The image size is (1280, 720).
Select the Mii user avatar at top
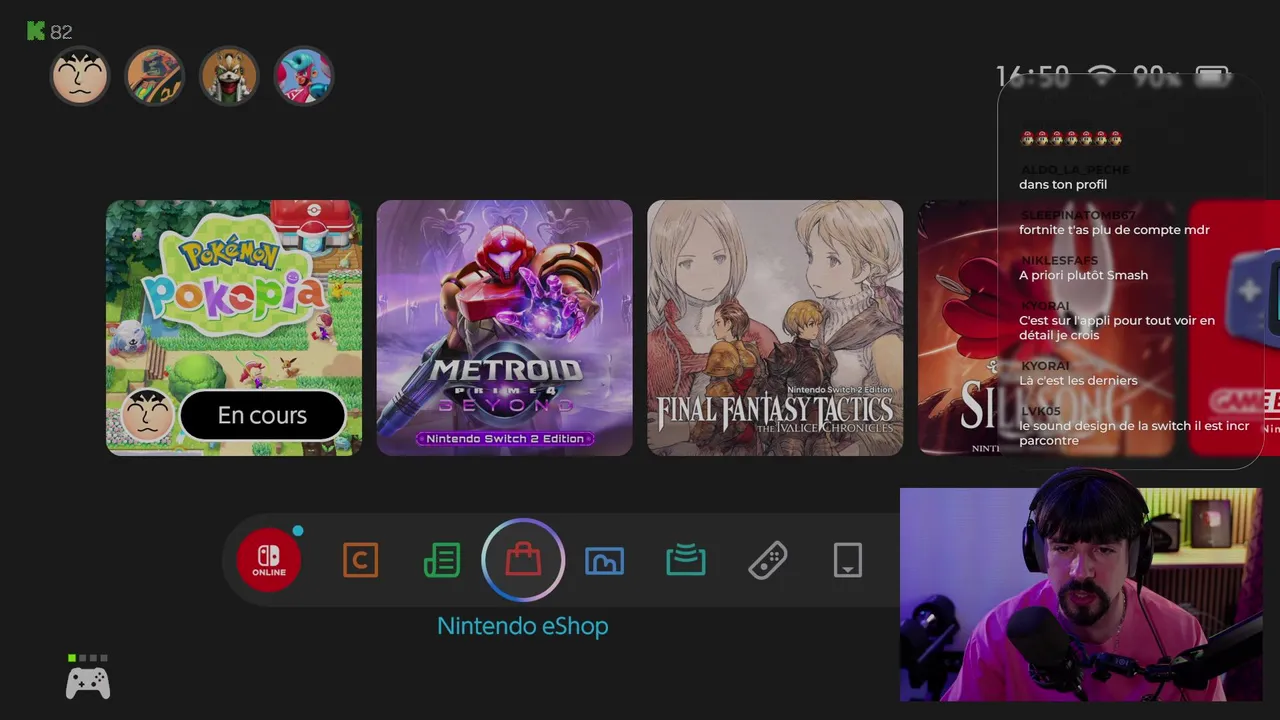(80, 76)
